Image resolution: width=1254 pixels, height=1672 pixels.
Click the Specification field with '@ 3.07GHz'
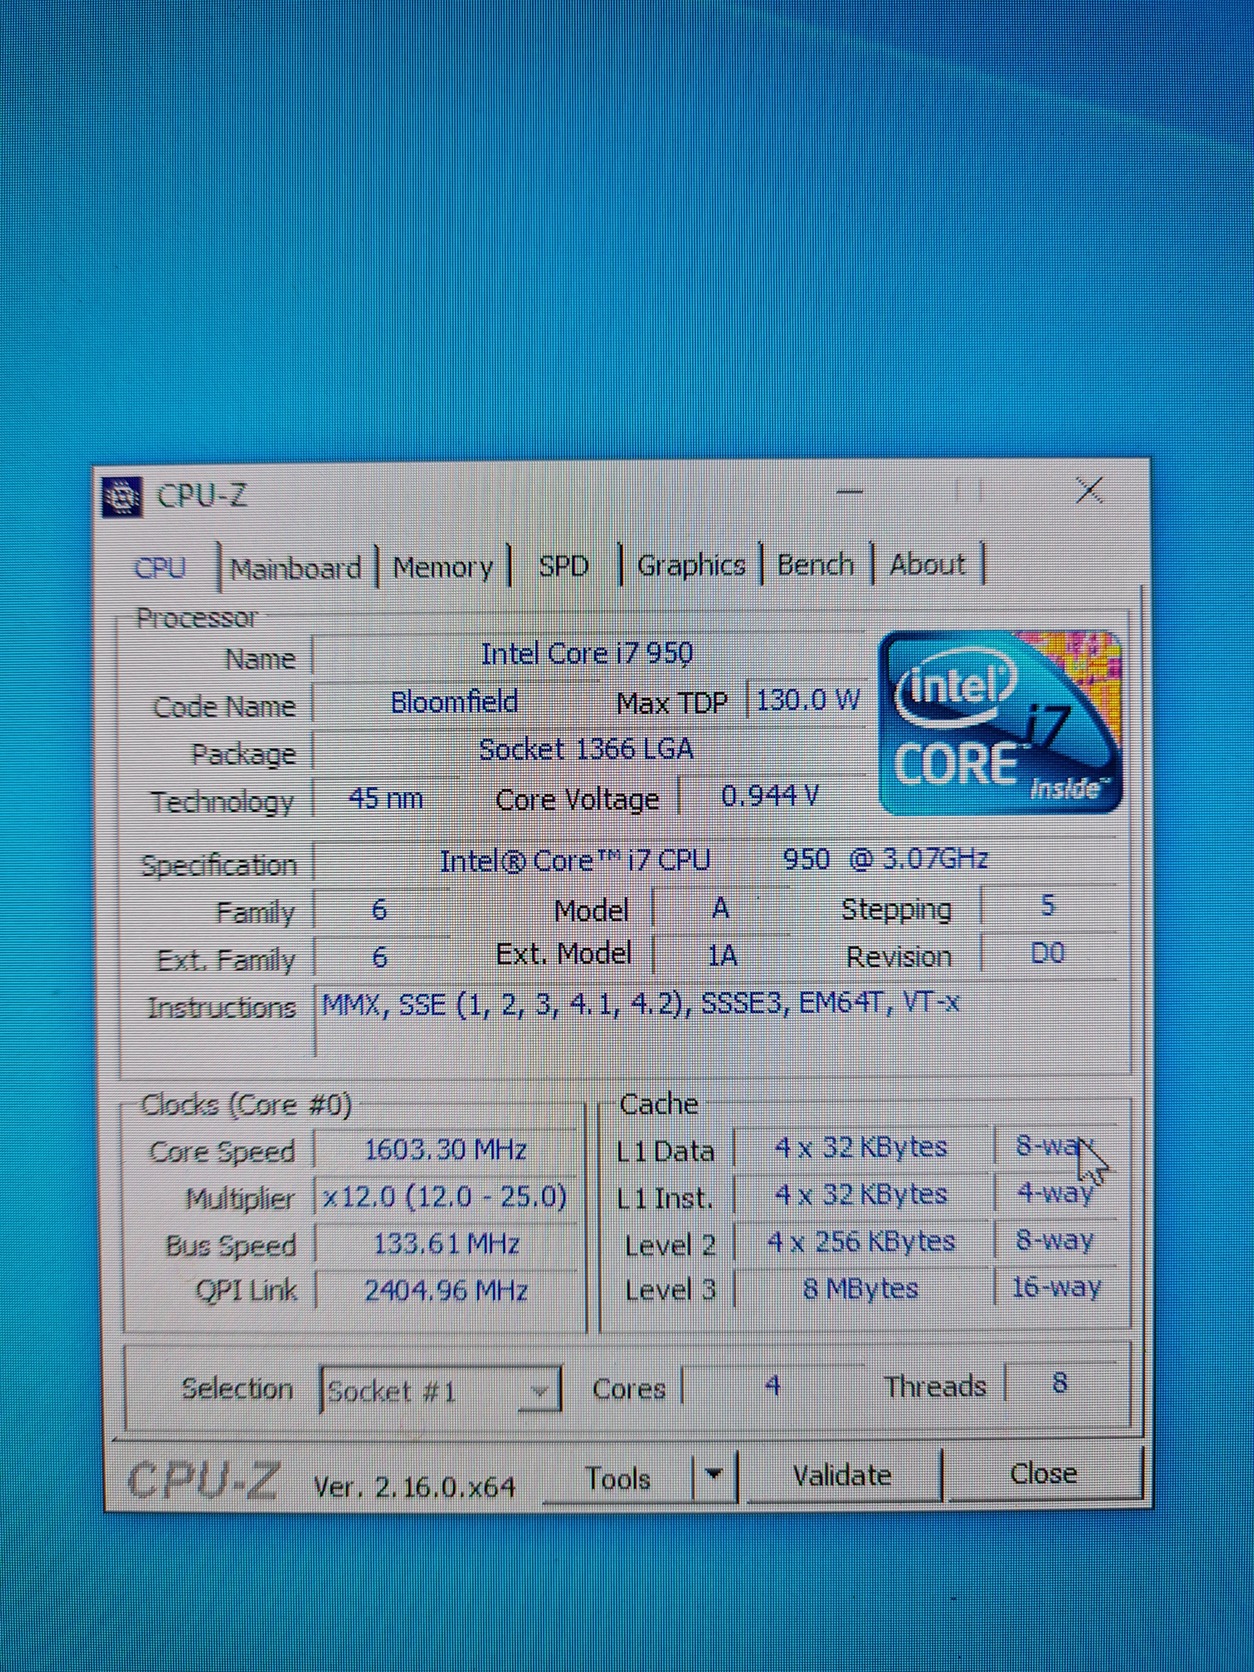716,860
